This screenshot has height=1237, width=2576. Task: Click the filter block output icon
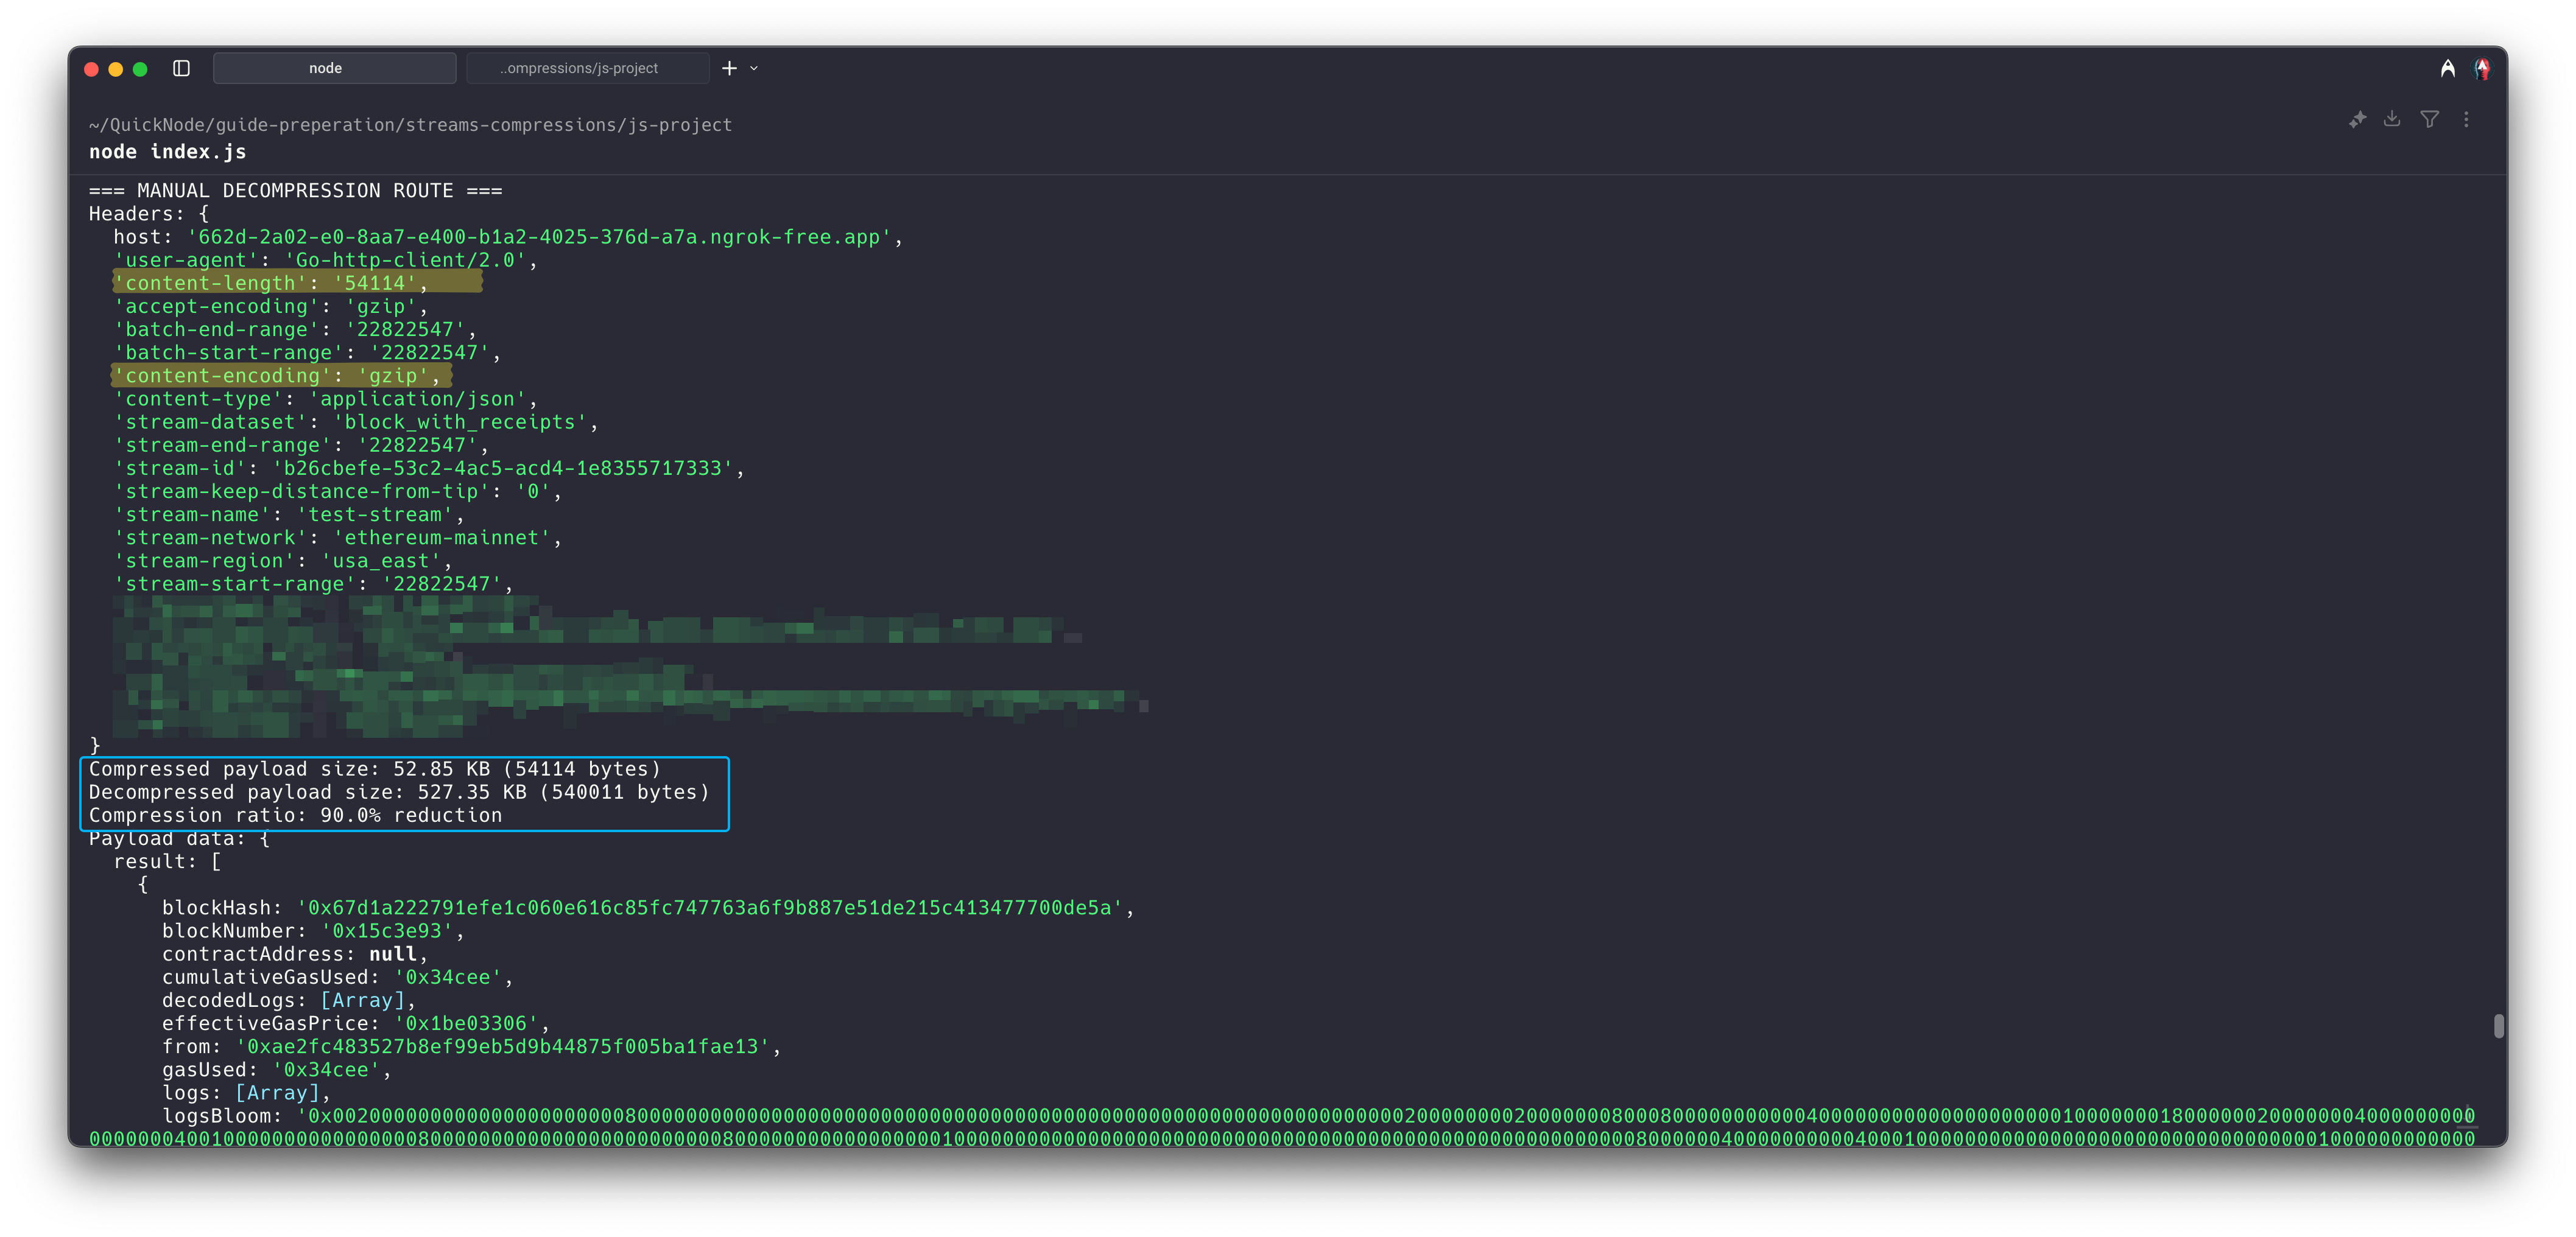(x=2429, y=119)
